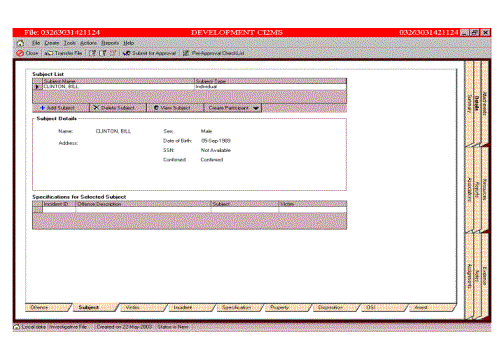Viewport: 504px width, 360px height.
Task: Click the red Close icon in the toolbar
Action: pyautogui.click(x=20, y=53)
